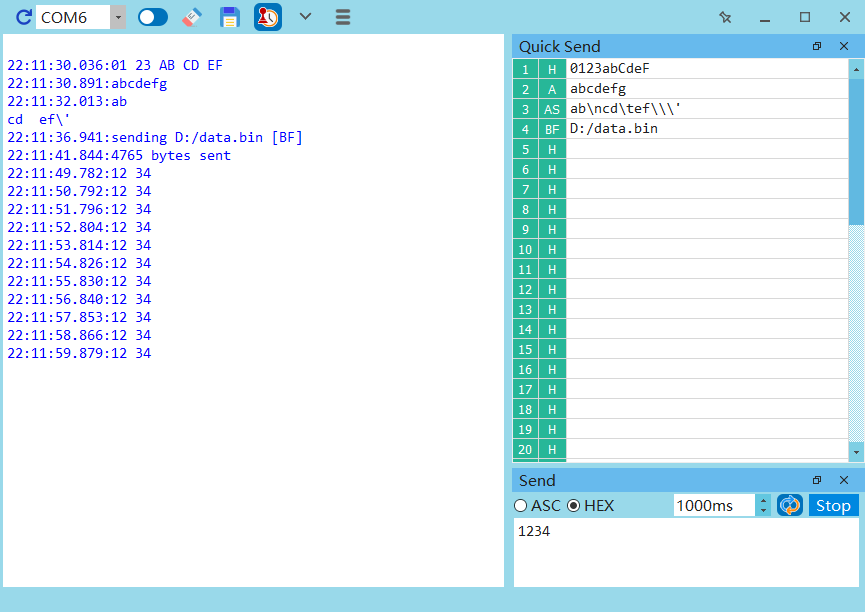The width and height of the screenshot is (865, 612).
Task: Decrease the send interval stepper
Action: tap(763, 511)
